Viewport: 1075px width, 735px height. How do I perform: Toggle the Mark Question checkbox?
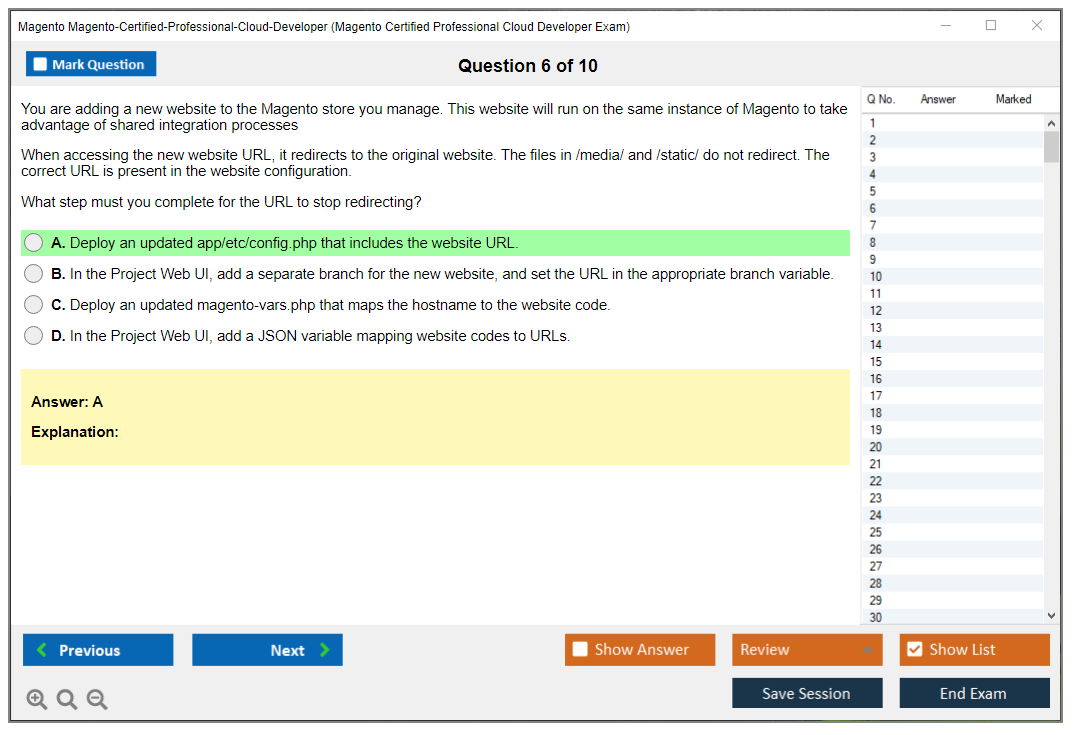41,65
